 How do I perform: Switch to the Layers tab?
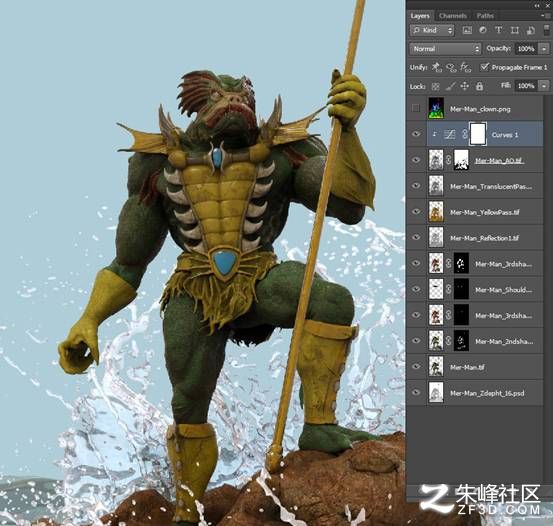pos(420,16)
